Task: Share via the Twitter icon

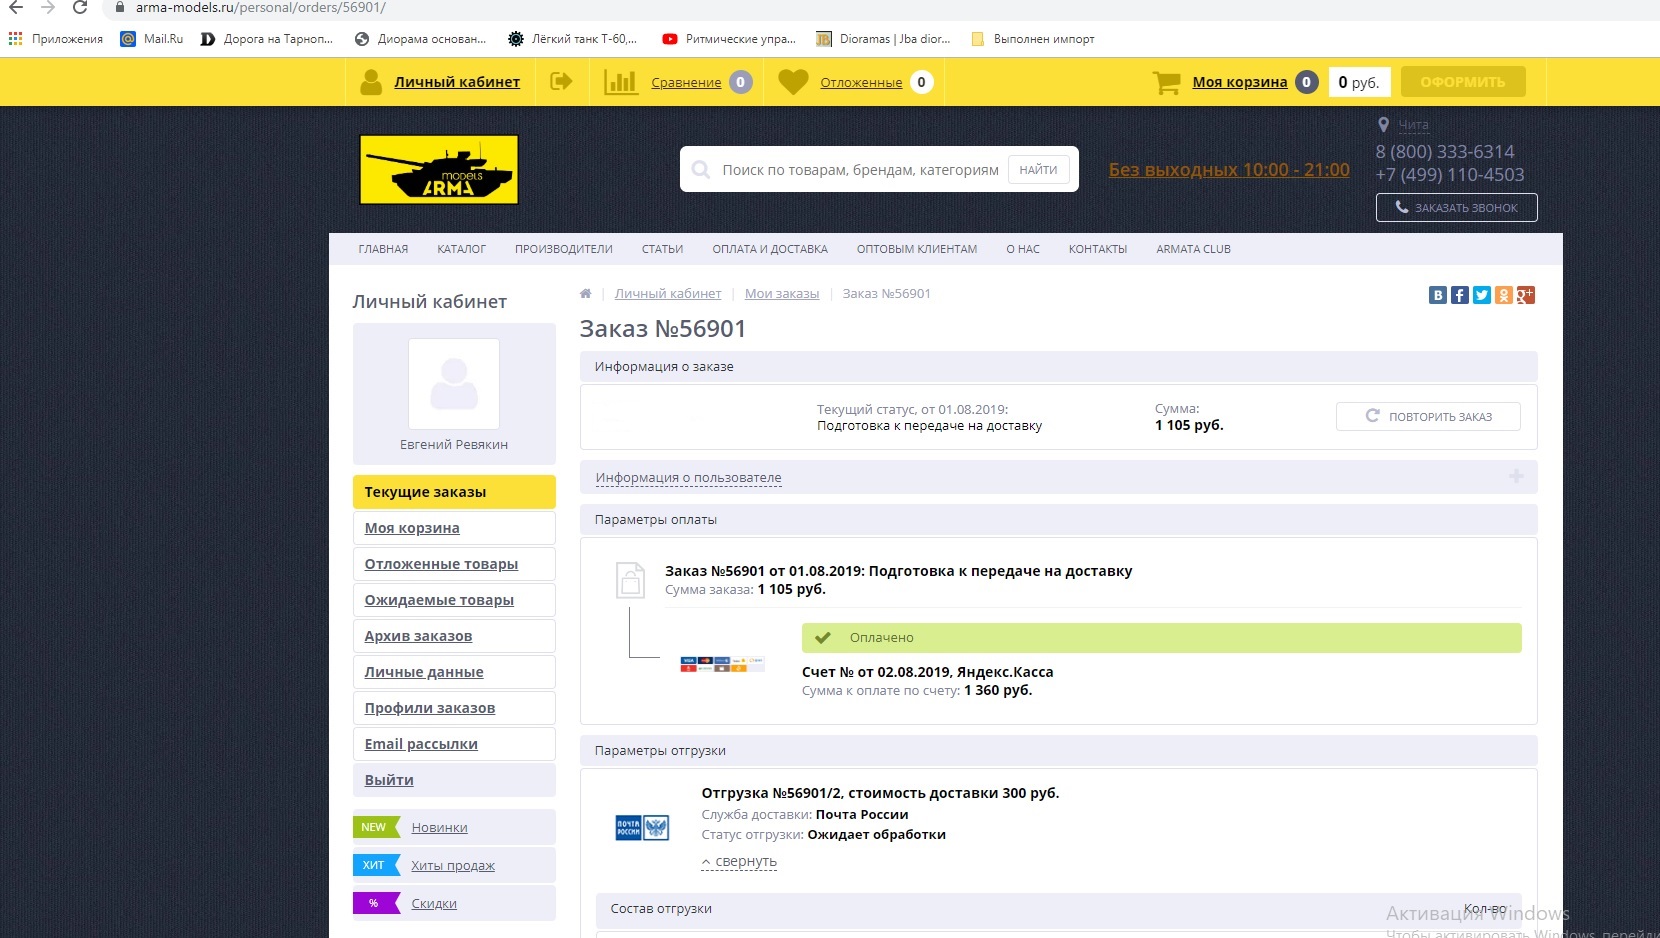Action: (1482, 295)
